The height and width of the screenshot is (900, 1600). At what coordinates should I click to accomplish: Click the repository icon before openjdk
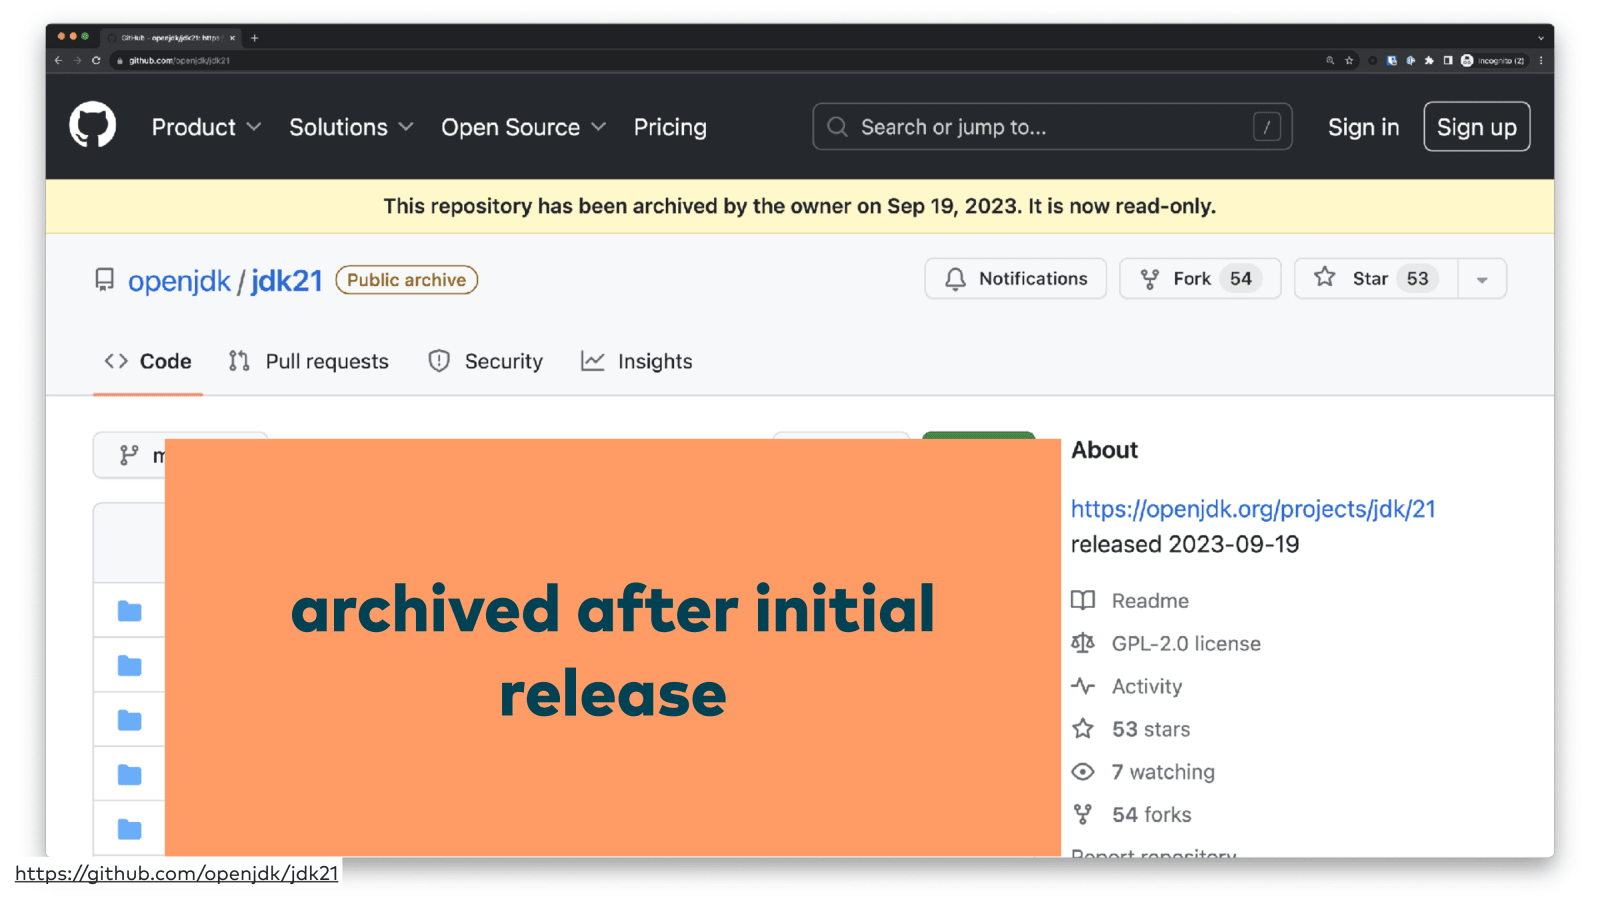(x=104, y=280)
